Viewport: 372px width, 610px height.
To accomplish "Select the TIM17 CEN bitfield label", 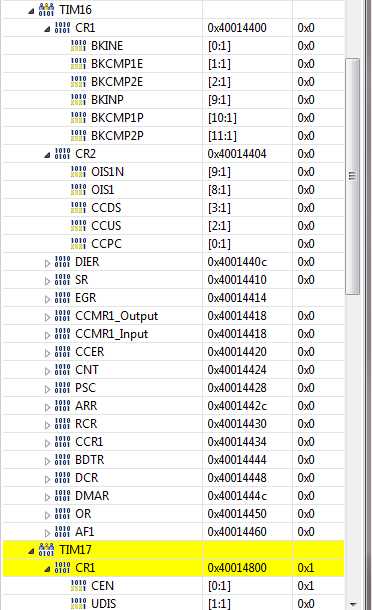I will pyautogui.click(x=102, y=585).
